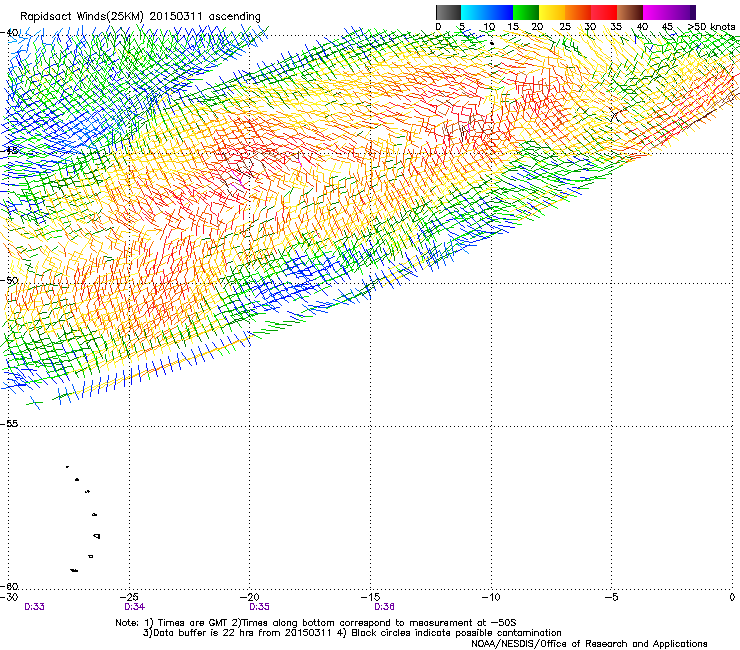Click the latitude label '-60'
740x650 pixels.
click(9, 586)
